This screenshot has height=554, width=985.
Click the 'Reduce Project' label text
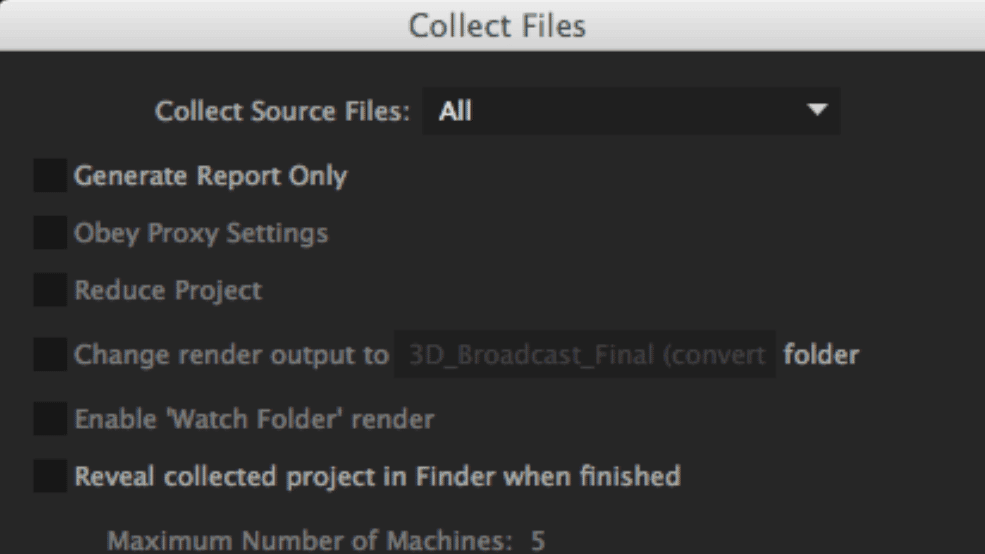coord(168,291)
